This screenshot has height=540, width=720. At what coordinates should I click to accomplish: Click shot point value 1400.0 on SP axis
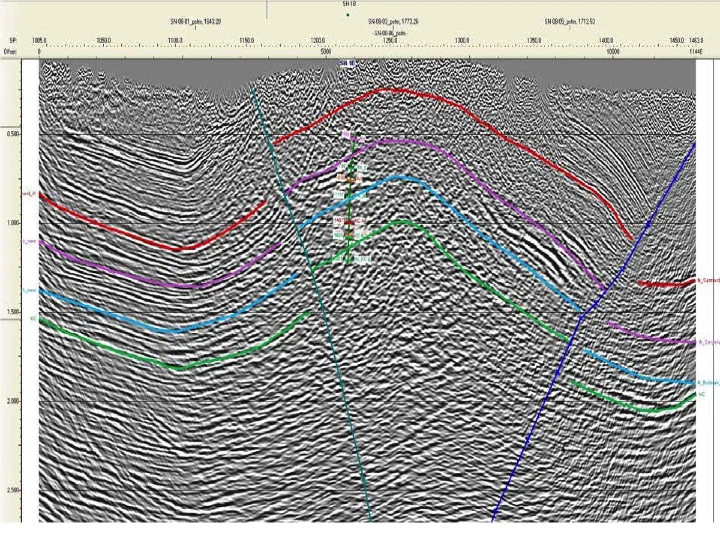click(x=605, y=41)
